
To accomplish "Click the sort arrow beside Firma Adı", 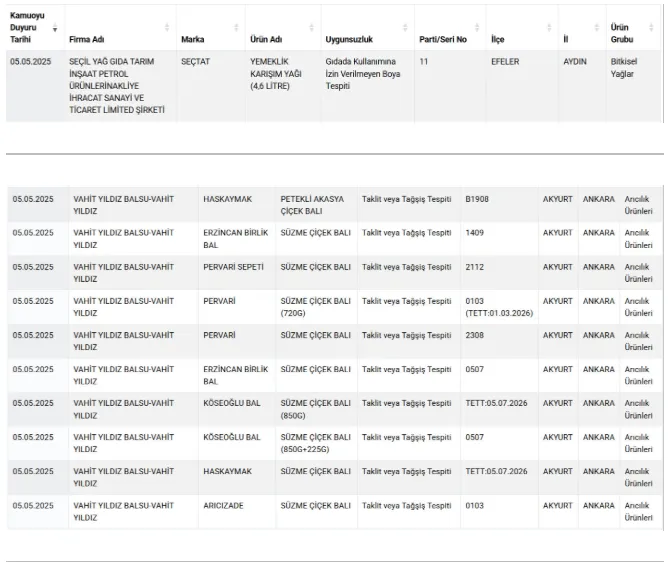I will coord(167,28).
